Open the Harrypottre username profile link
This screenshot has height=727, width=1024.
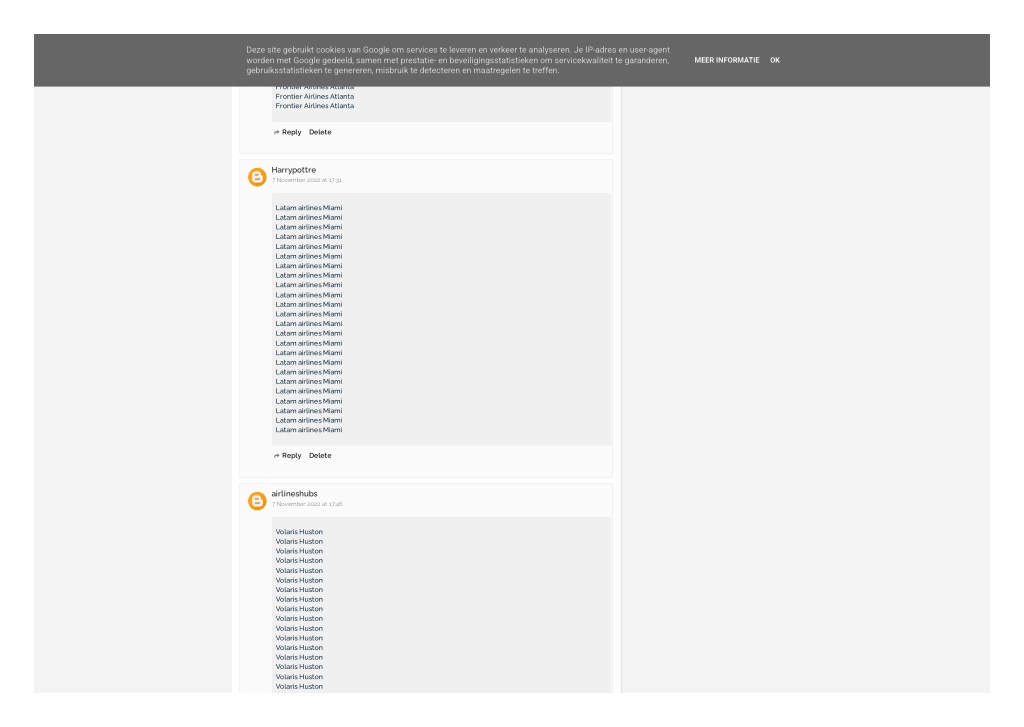(x=294, y=170)
